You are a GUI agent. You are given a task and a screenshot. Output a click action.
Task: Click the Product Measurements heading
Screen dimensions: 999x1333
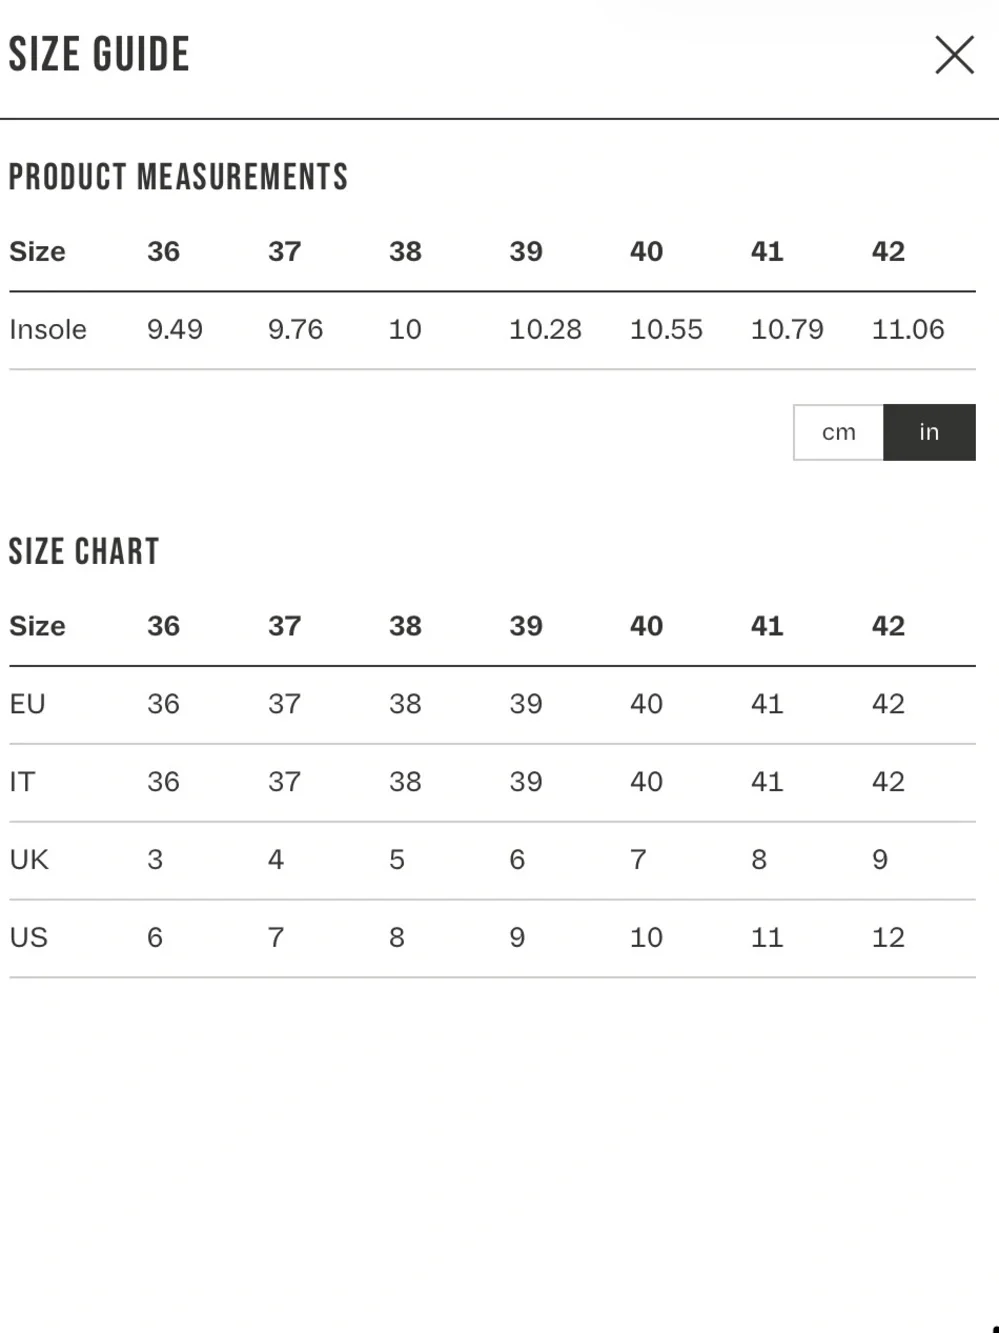pos(178,177)
